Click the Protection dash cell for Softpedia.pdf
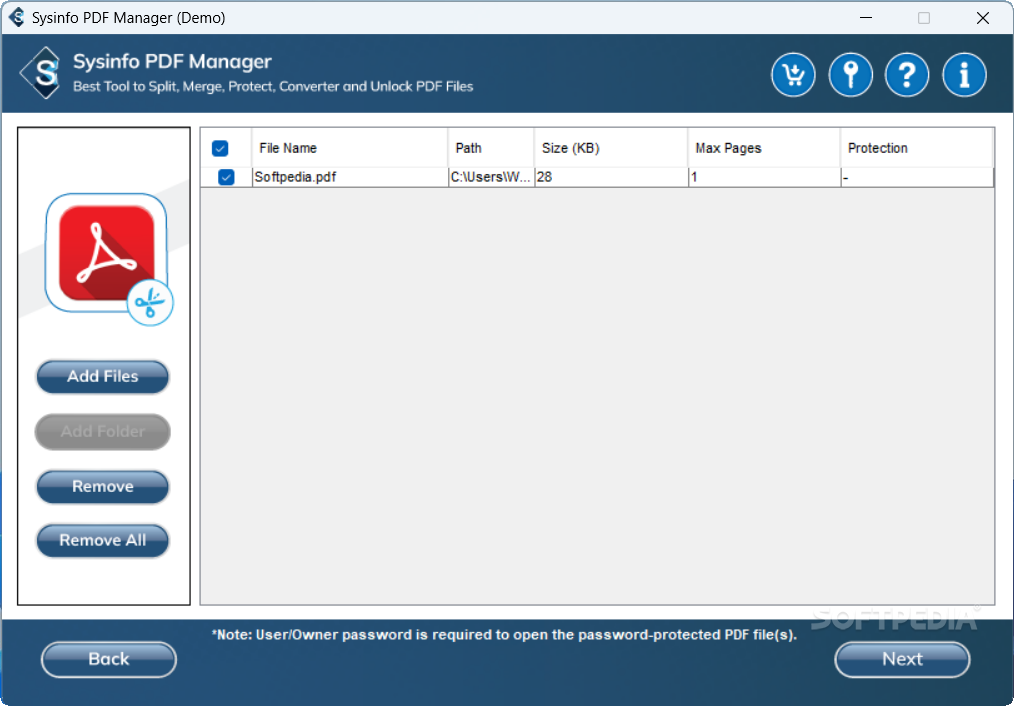The image size is (1014, 706). (x=917, y=177)
